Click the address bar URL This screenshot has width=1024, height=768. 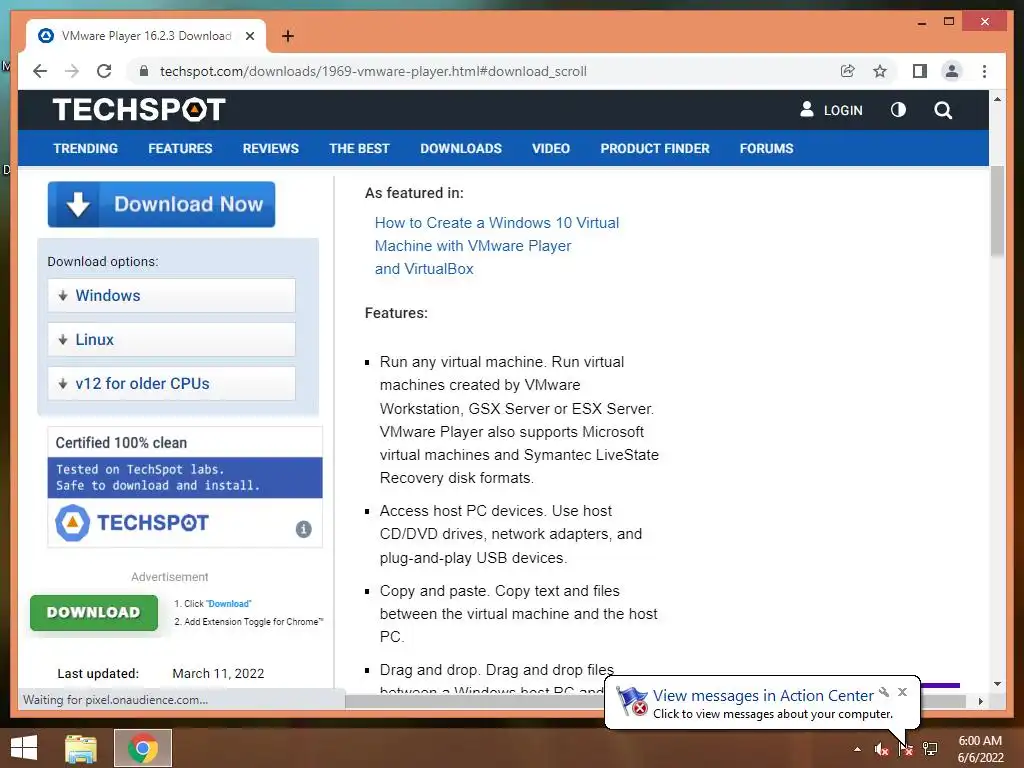click(x=373, y=71)
